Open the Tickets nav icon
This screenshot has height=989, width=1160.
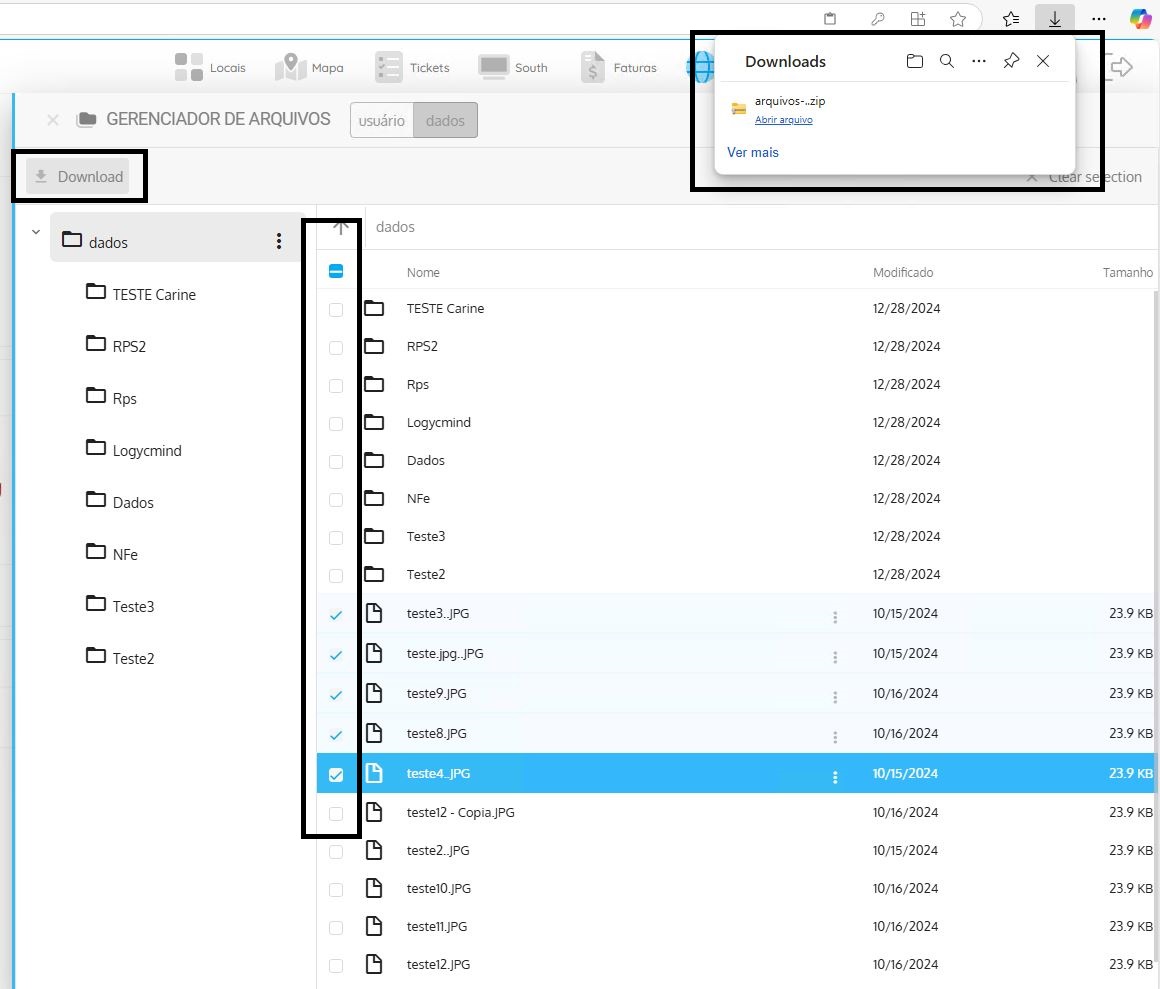click(x=388, y=67)
